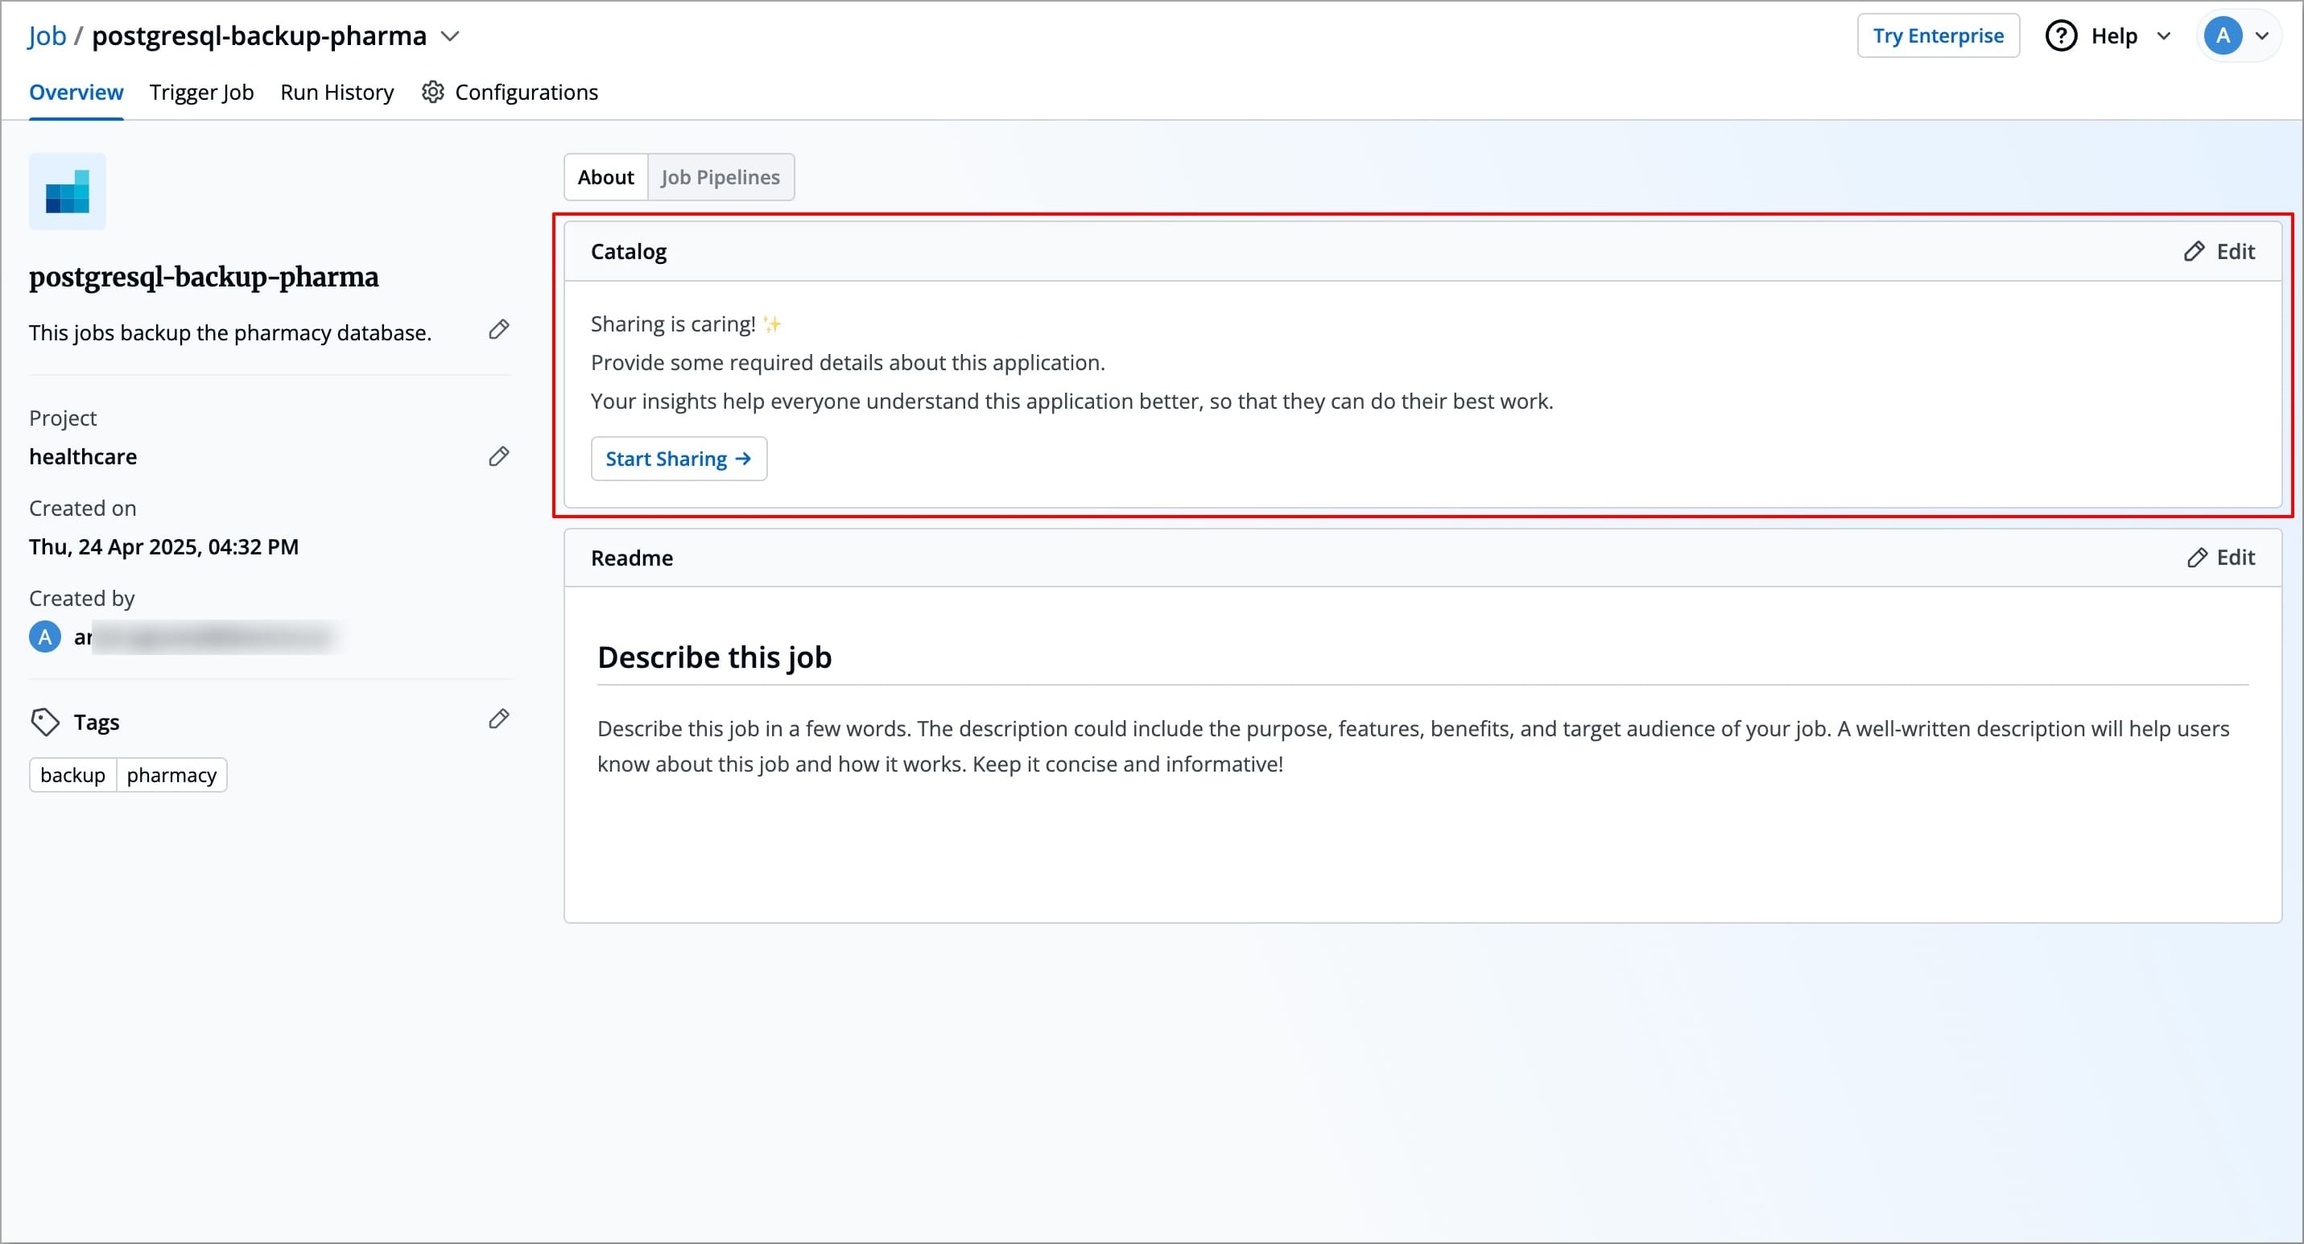Click the edit pencil next to healthcare project
The image size is (2304, 1244).
pyautogui.click(x=499, y=457)
